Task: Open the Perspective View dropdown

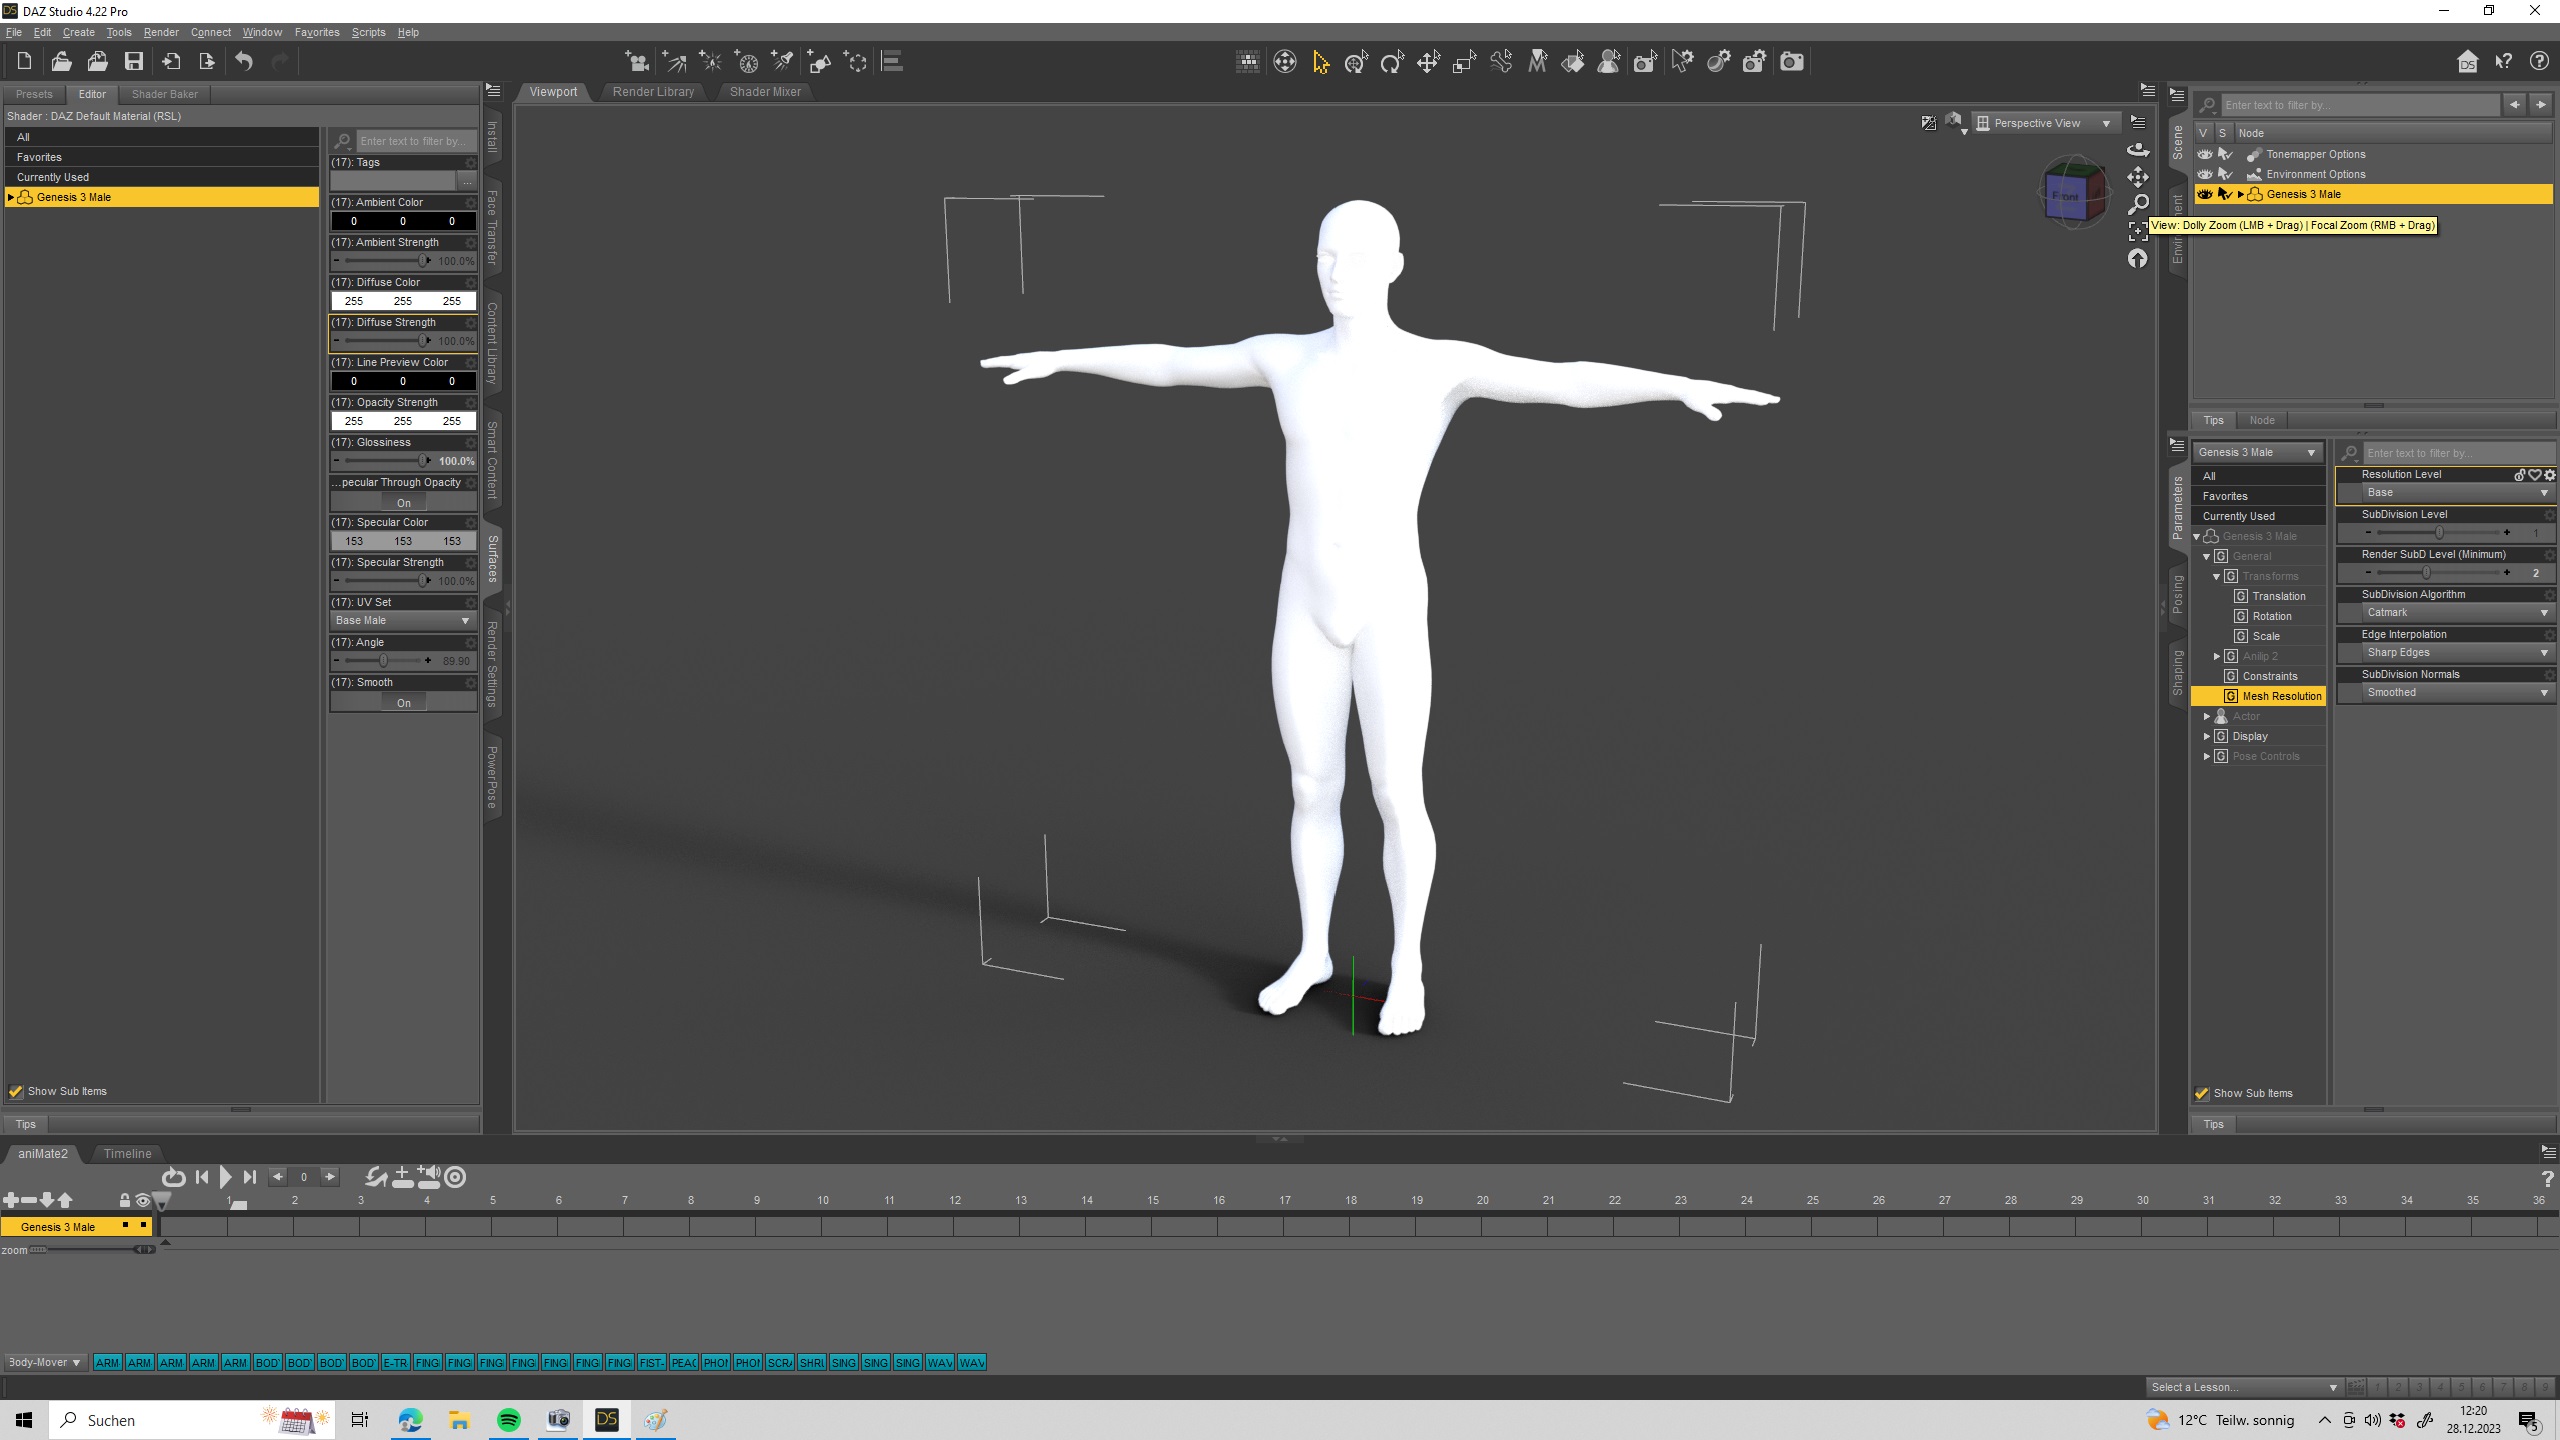Action: tap(2044, 123)
